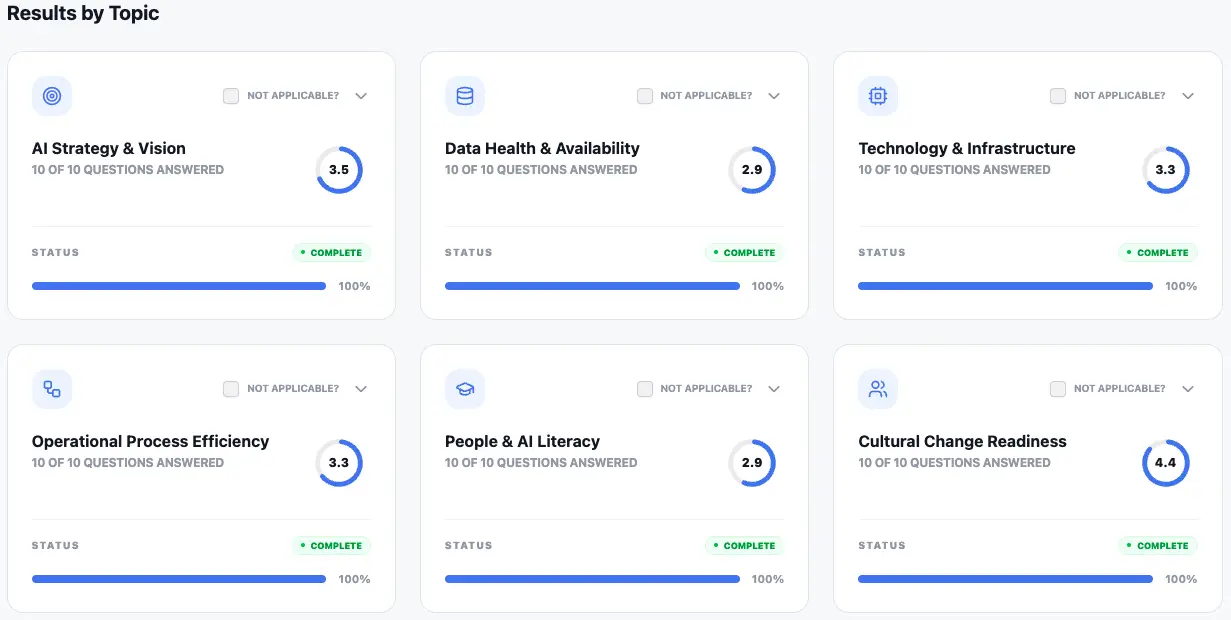Click the 2.9 score ring for Data Health

tap(752, 170)
